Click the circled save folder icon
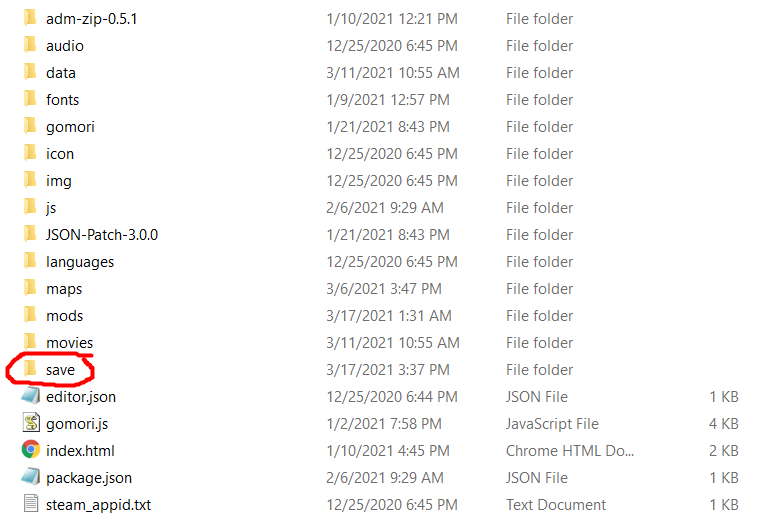771x518 pixels. coord(30,369)
